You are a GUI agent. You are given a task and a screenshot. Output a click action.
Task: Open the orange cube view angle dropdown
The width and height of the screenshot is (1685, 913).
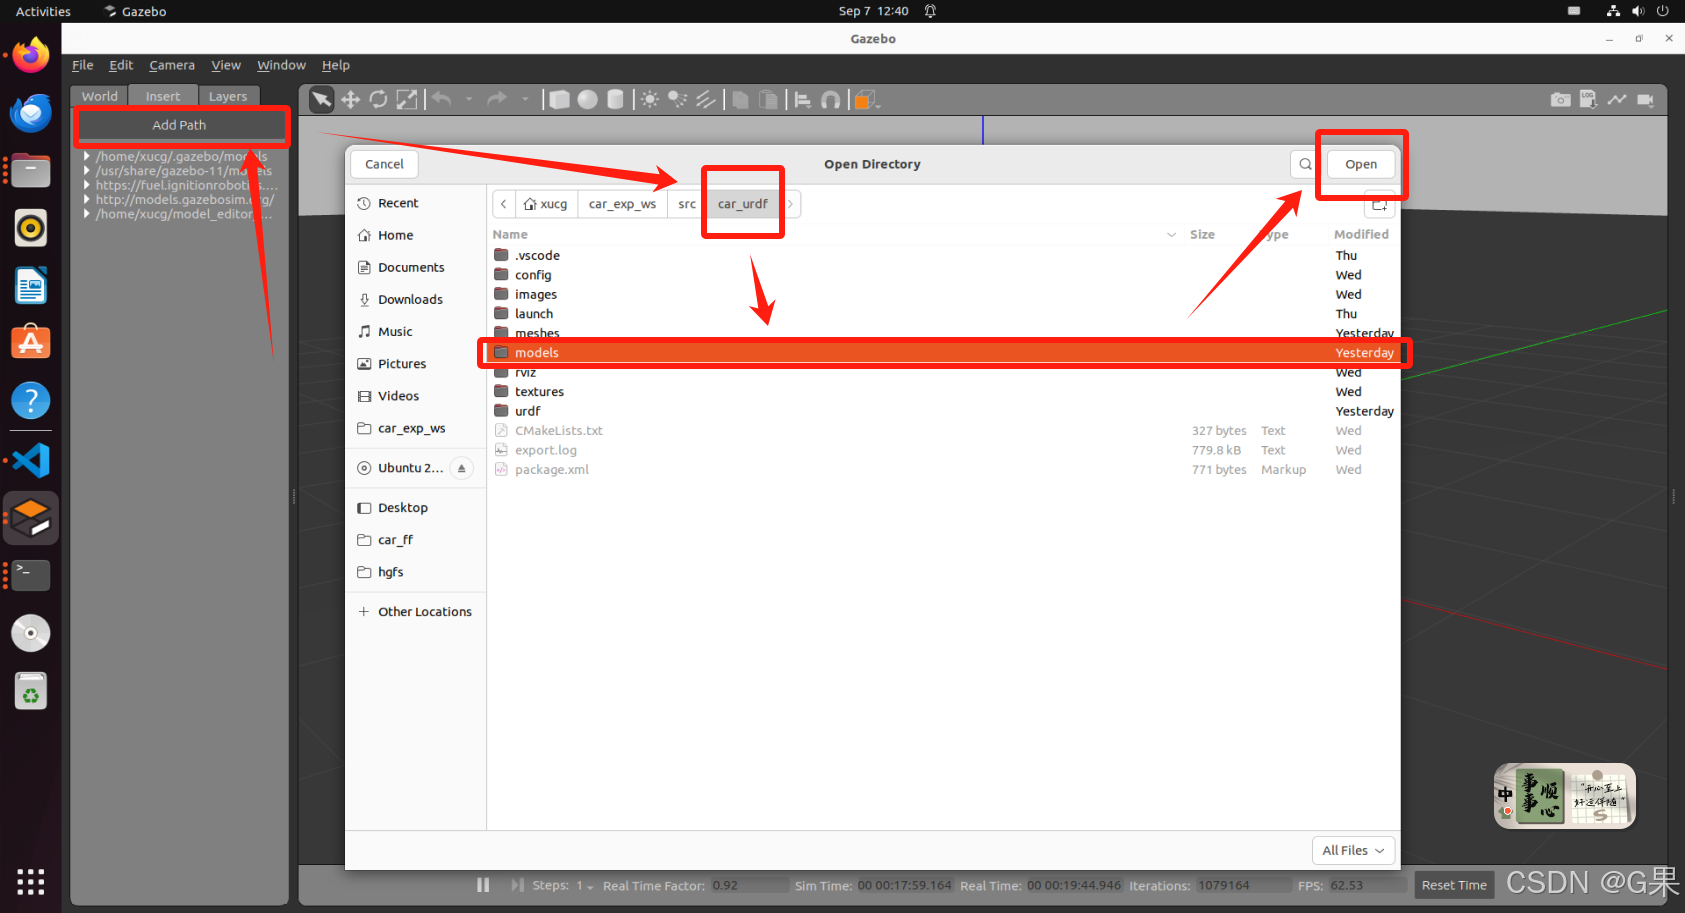pos(866,99)
